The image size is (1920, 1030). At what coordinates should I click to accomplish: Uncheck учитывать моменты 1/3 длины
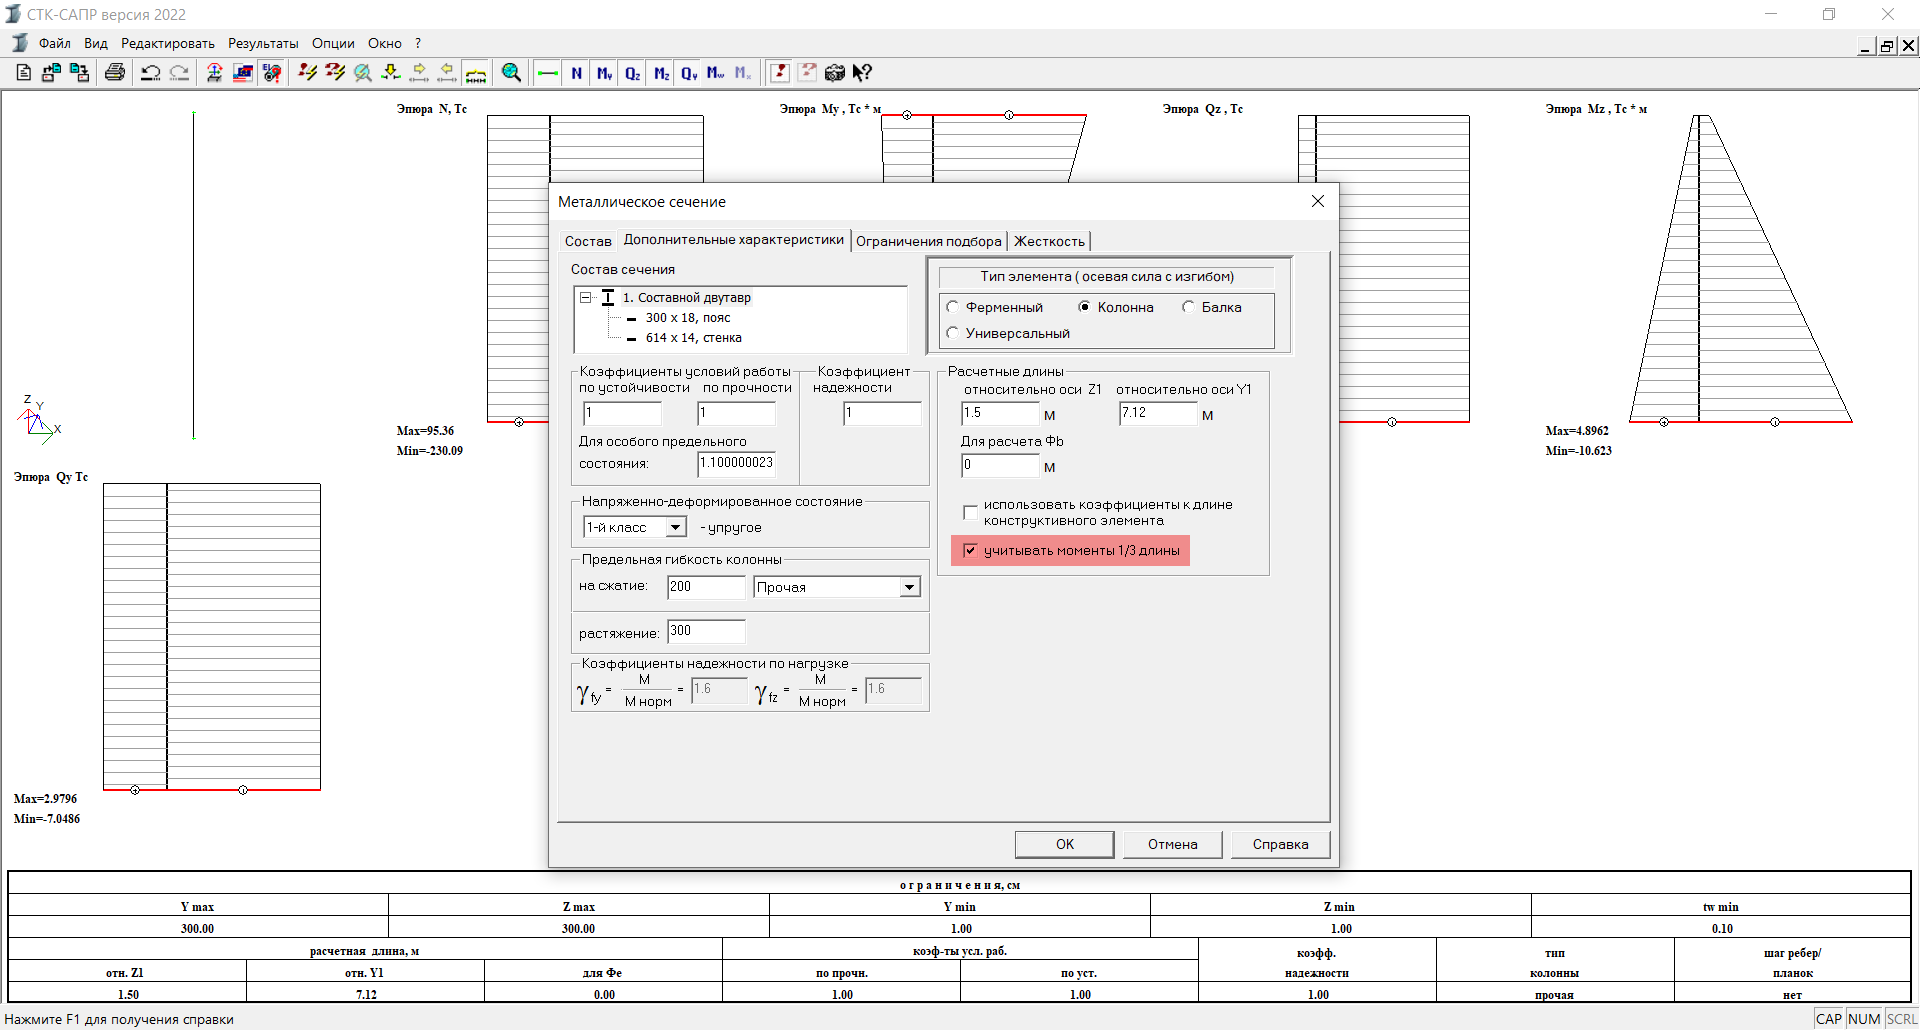[x=970, y=550]
